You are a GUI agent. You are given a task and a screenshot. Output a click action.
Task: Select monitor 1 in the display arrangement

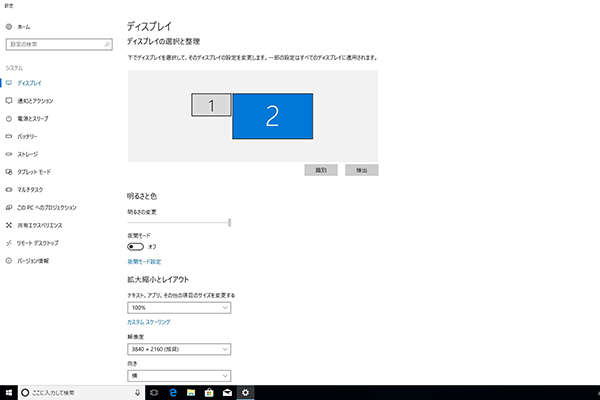click(x=211, y=105)
